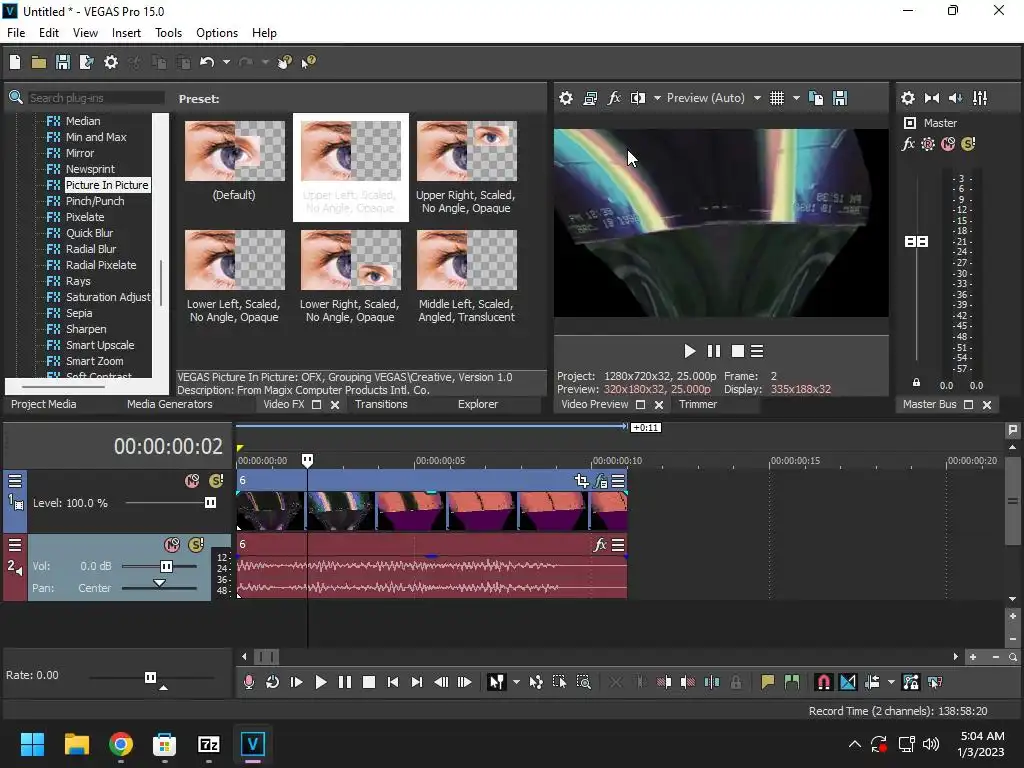Open Event FX on video clip

point(600,482)
